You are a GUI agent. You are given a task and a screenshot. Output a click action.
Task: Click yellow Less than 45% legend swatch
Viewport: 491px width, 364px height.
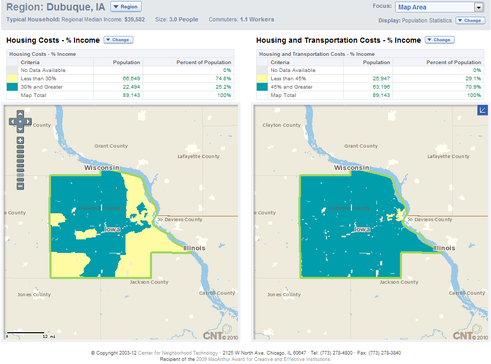click(x=262, y=79)
